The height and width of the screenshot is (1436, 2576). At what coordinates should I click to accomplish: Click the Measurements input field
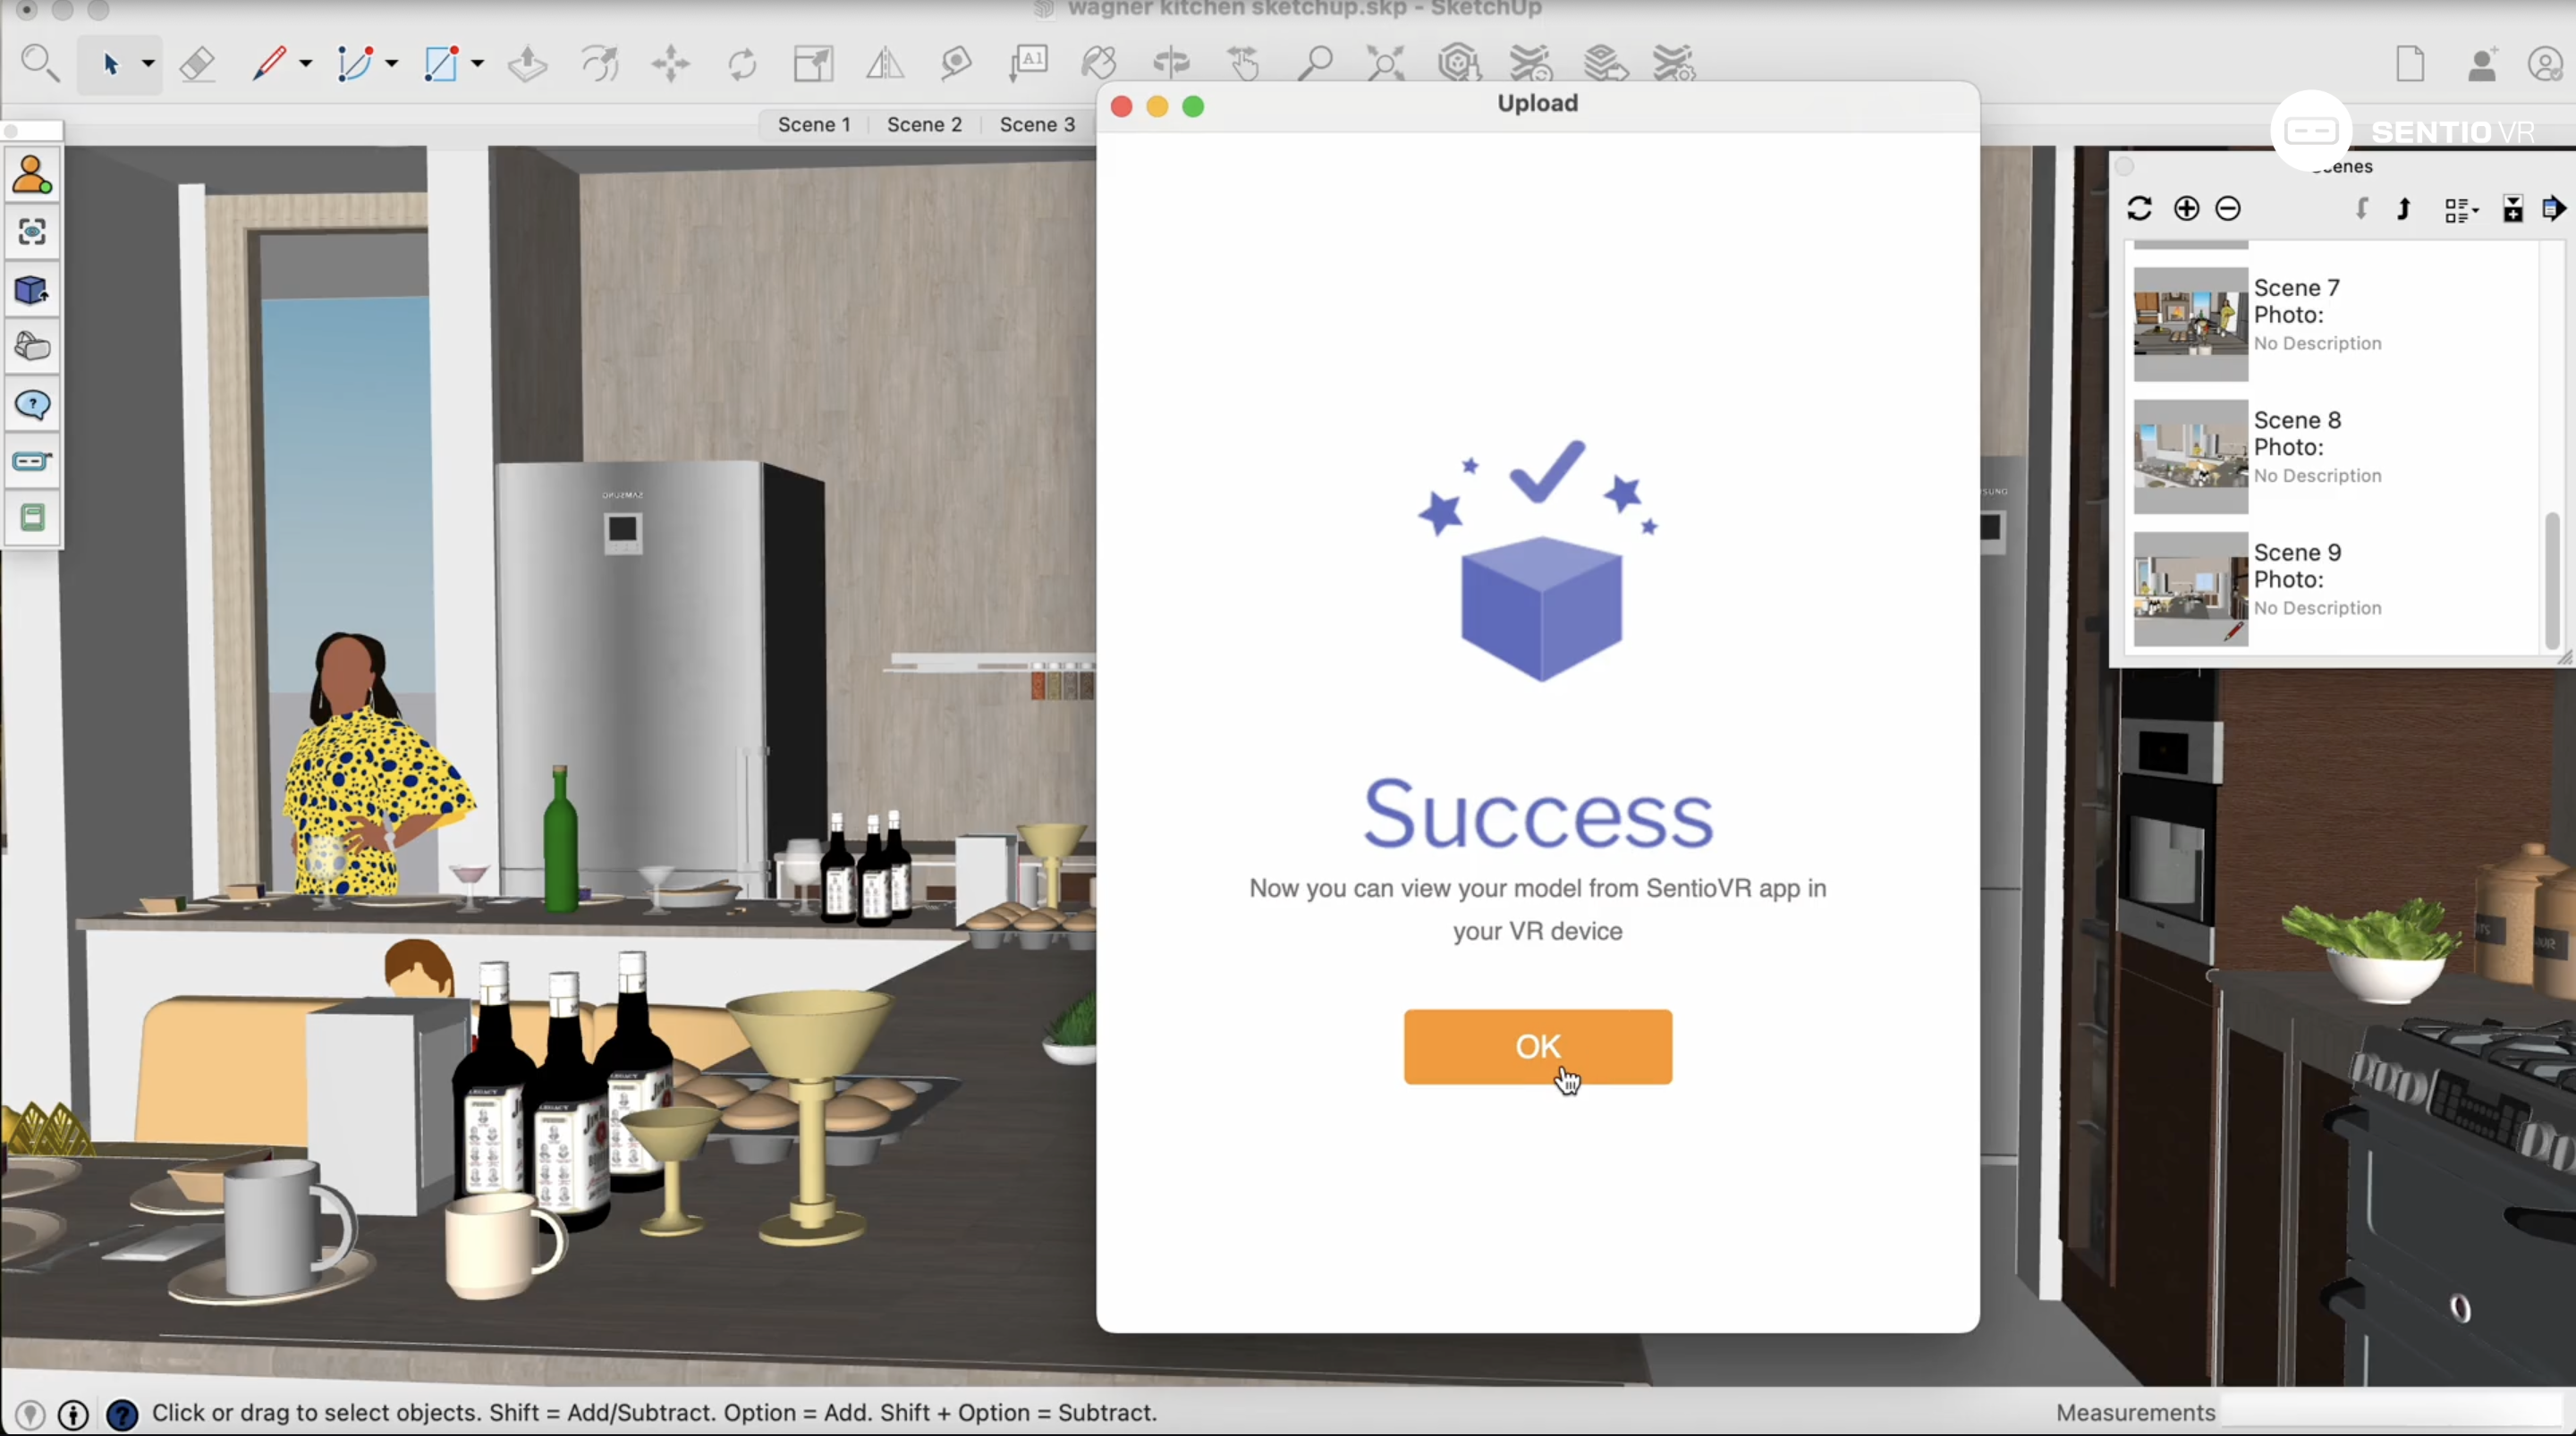pos(2390,1412)
